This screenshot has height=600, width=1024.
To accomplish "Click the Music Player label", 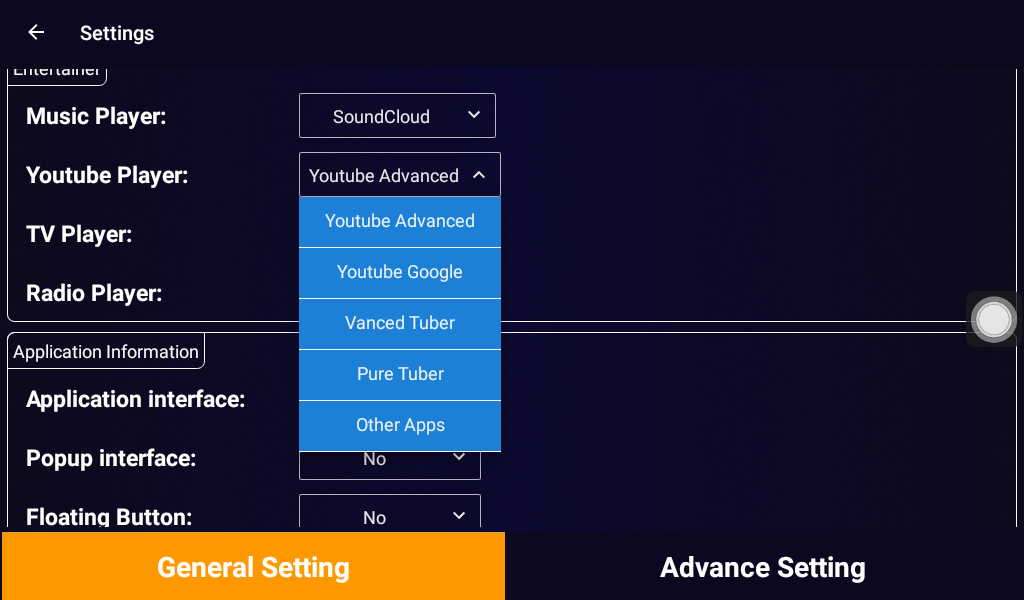I will point(96,116).
